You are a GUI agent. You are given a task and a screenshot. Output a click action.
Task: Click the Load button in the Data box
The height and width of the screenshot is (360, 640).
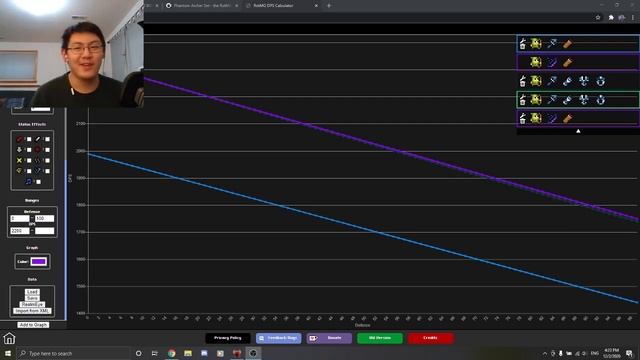click(32, 292)
